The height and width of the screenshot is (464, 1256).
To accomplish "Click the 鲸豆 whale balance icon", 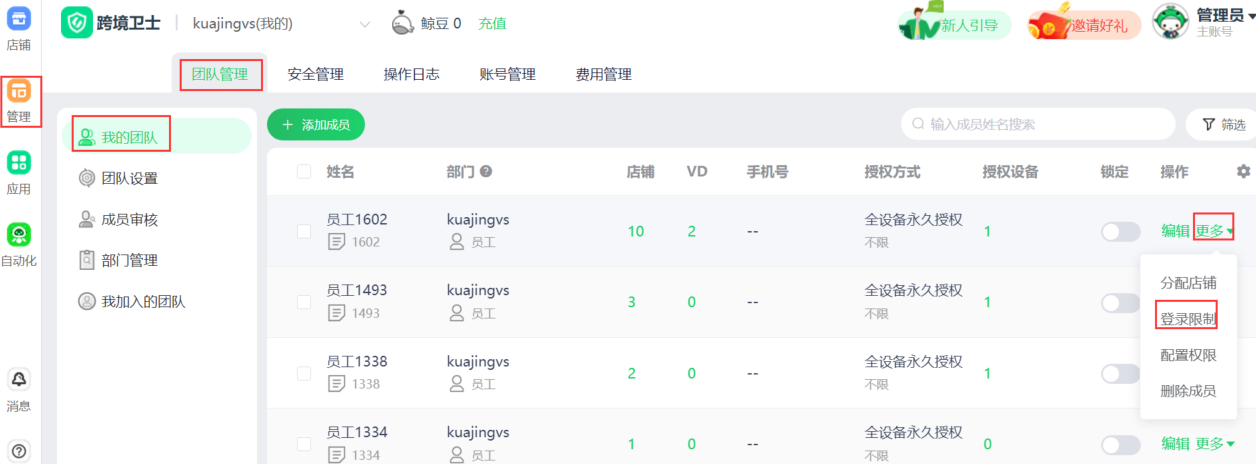I will tap(402, 23).
